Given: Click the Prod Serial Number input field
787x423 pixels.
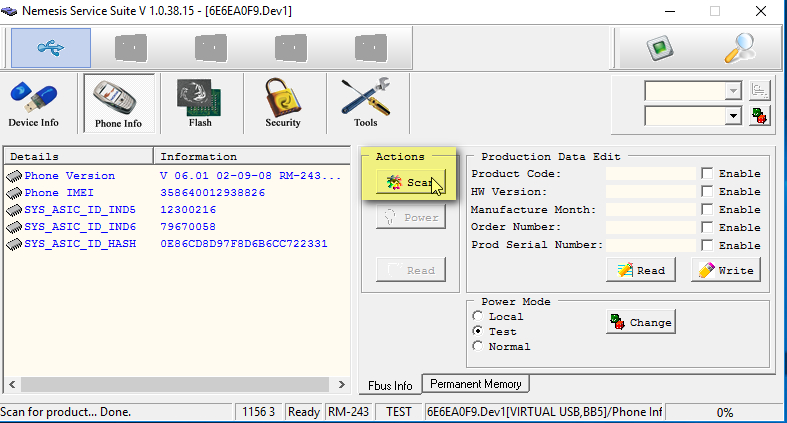Looking at the screenshot, I should point(650,245).
